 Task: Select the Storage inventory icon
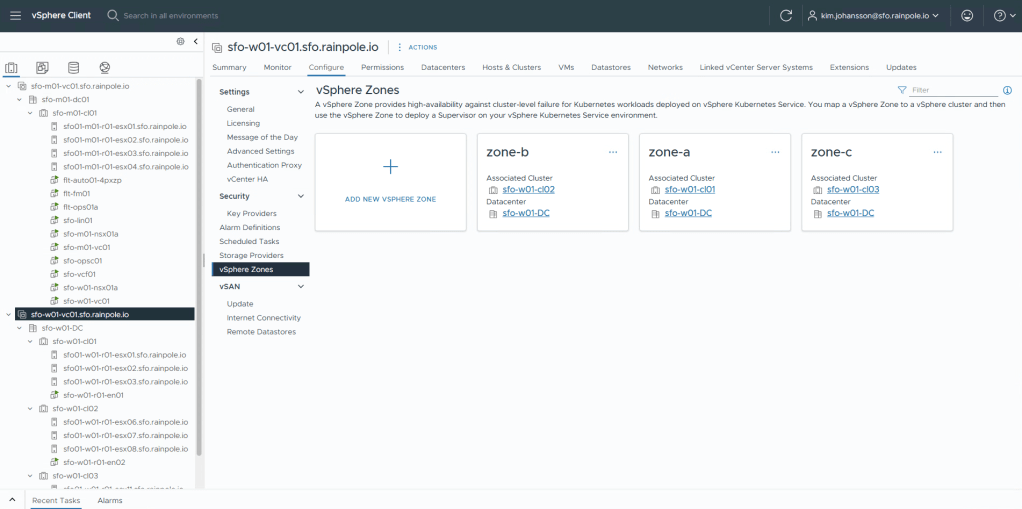pyautogui.click(x=73, y=68)
